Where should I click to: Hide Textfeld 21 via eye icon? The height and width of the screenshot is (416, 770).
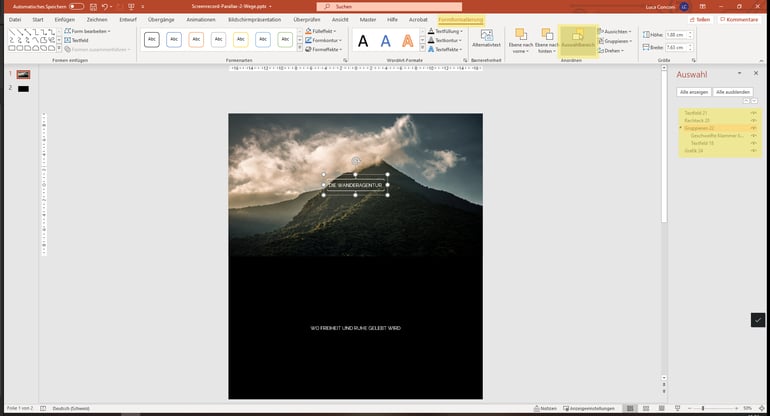coord(753,113)
